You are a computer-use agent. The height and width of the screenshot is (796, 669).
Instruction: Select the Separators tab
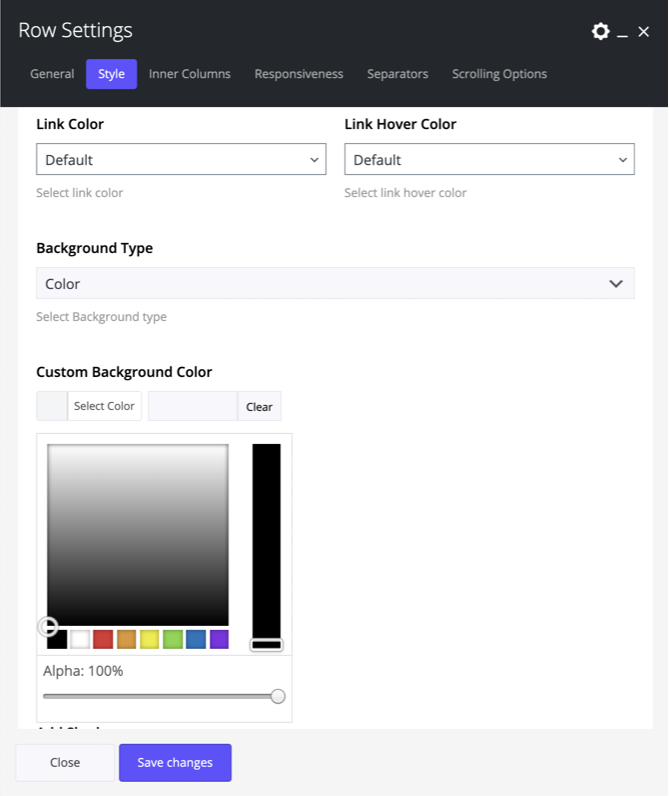coord(397,74)
